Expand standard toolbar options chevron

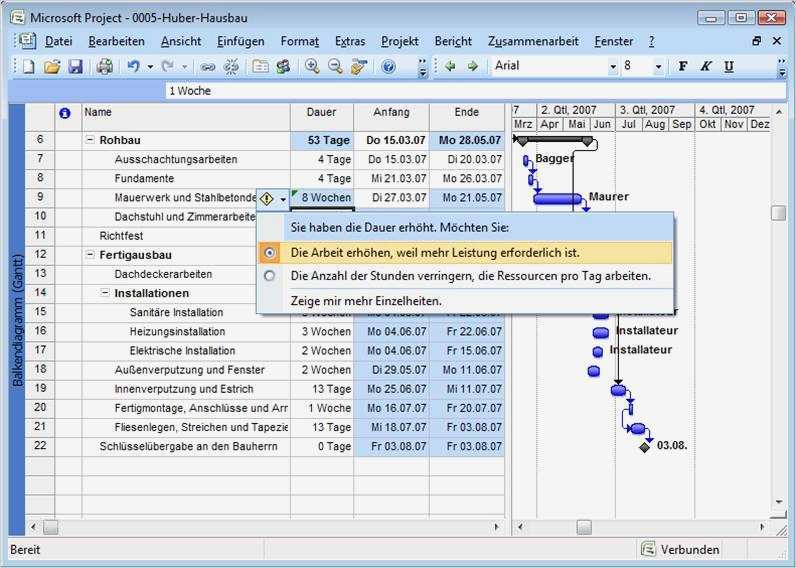click(x=422, y=68)
